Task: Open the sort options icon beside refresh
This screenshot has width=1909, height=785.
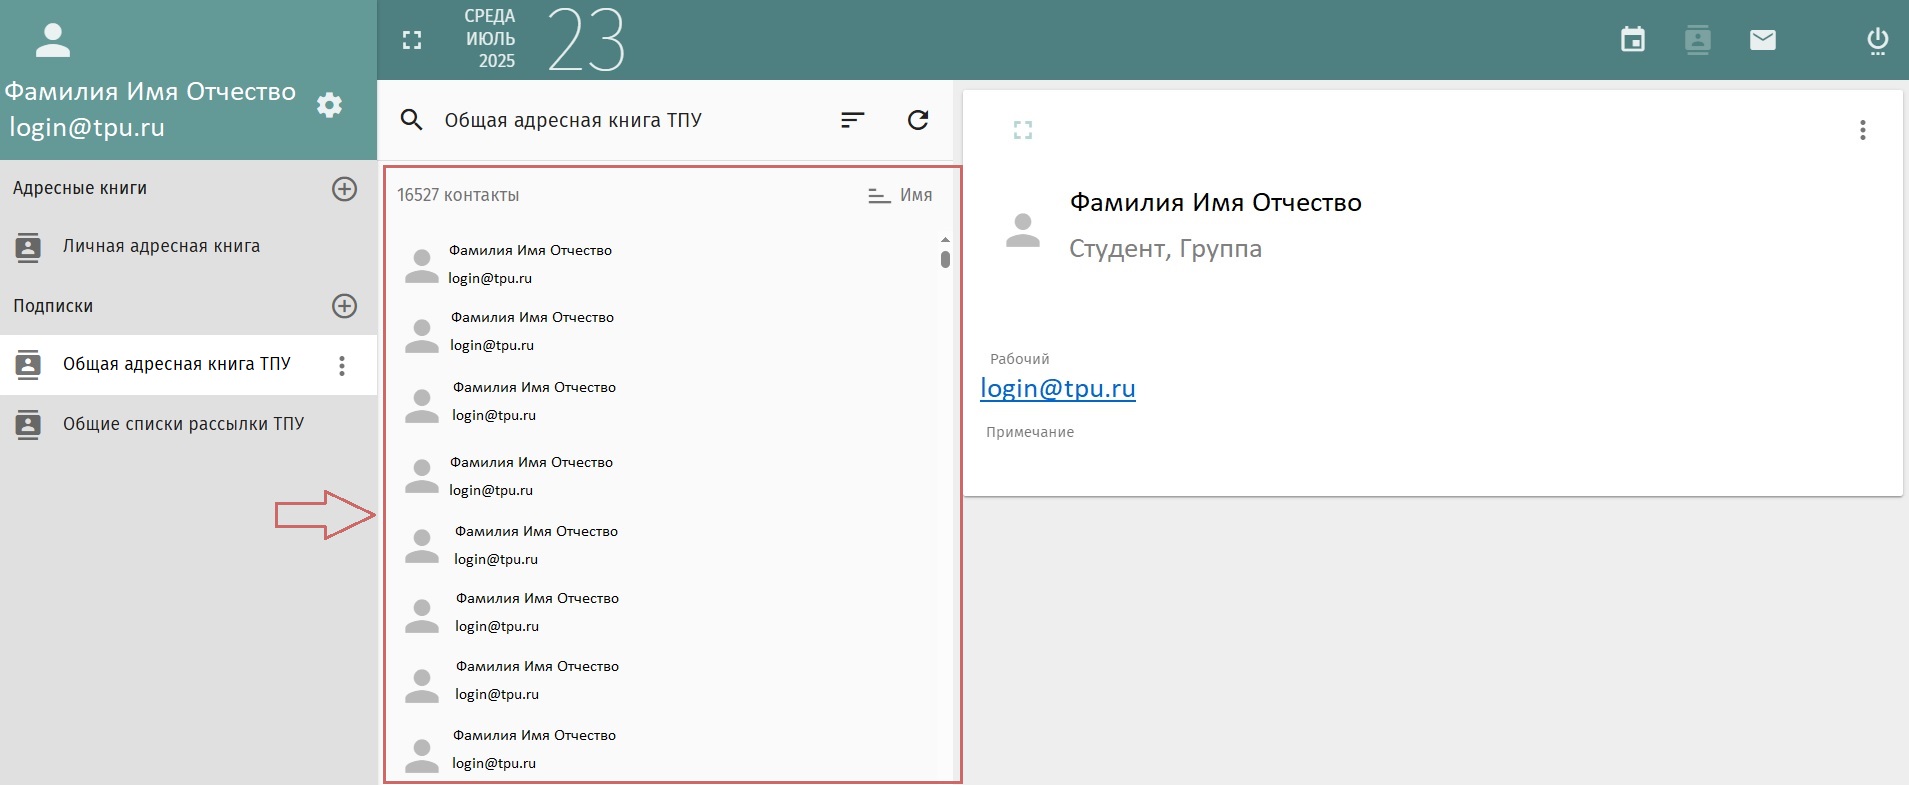Action: coord(852,120)
